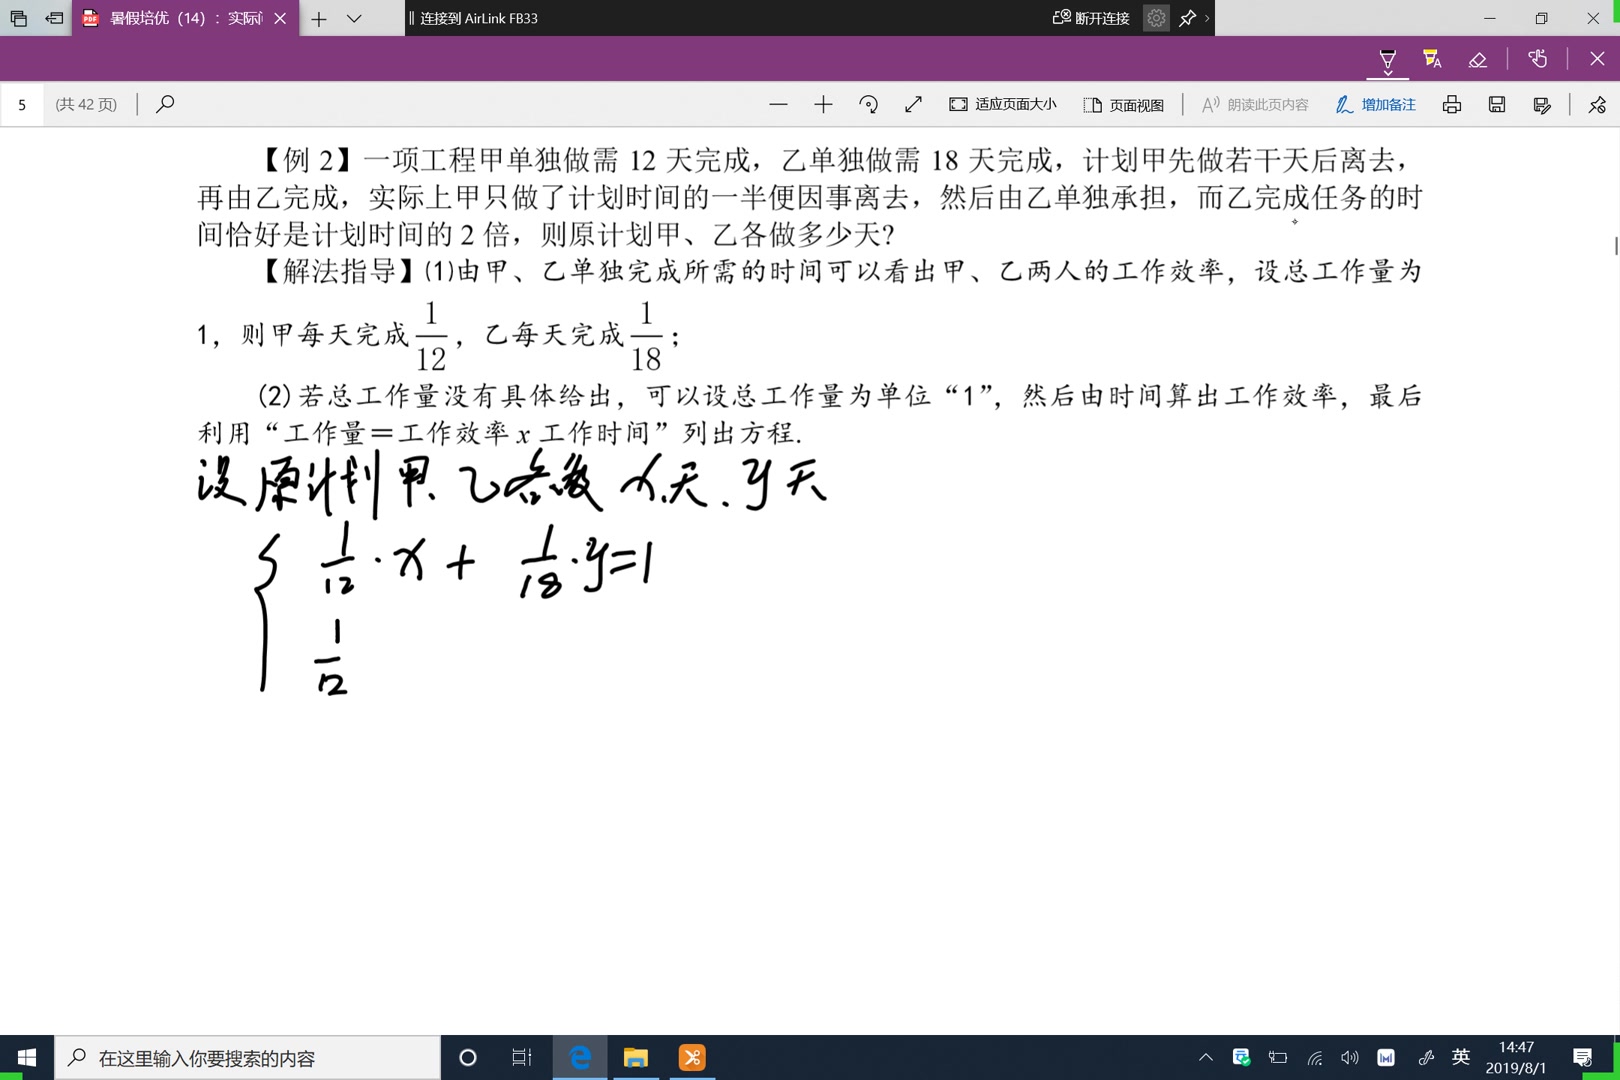Print the PDF document
1620x1080 pixels.
(1451, 104)
